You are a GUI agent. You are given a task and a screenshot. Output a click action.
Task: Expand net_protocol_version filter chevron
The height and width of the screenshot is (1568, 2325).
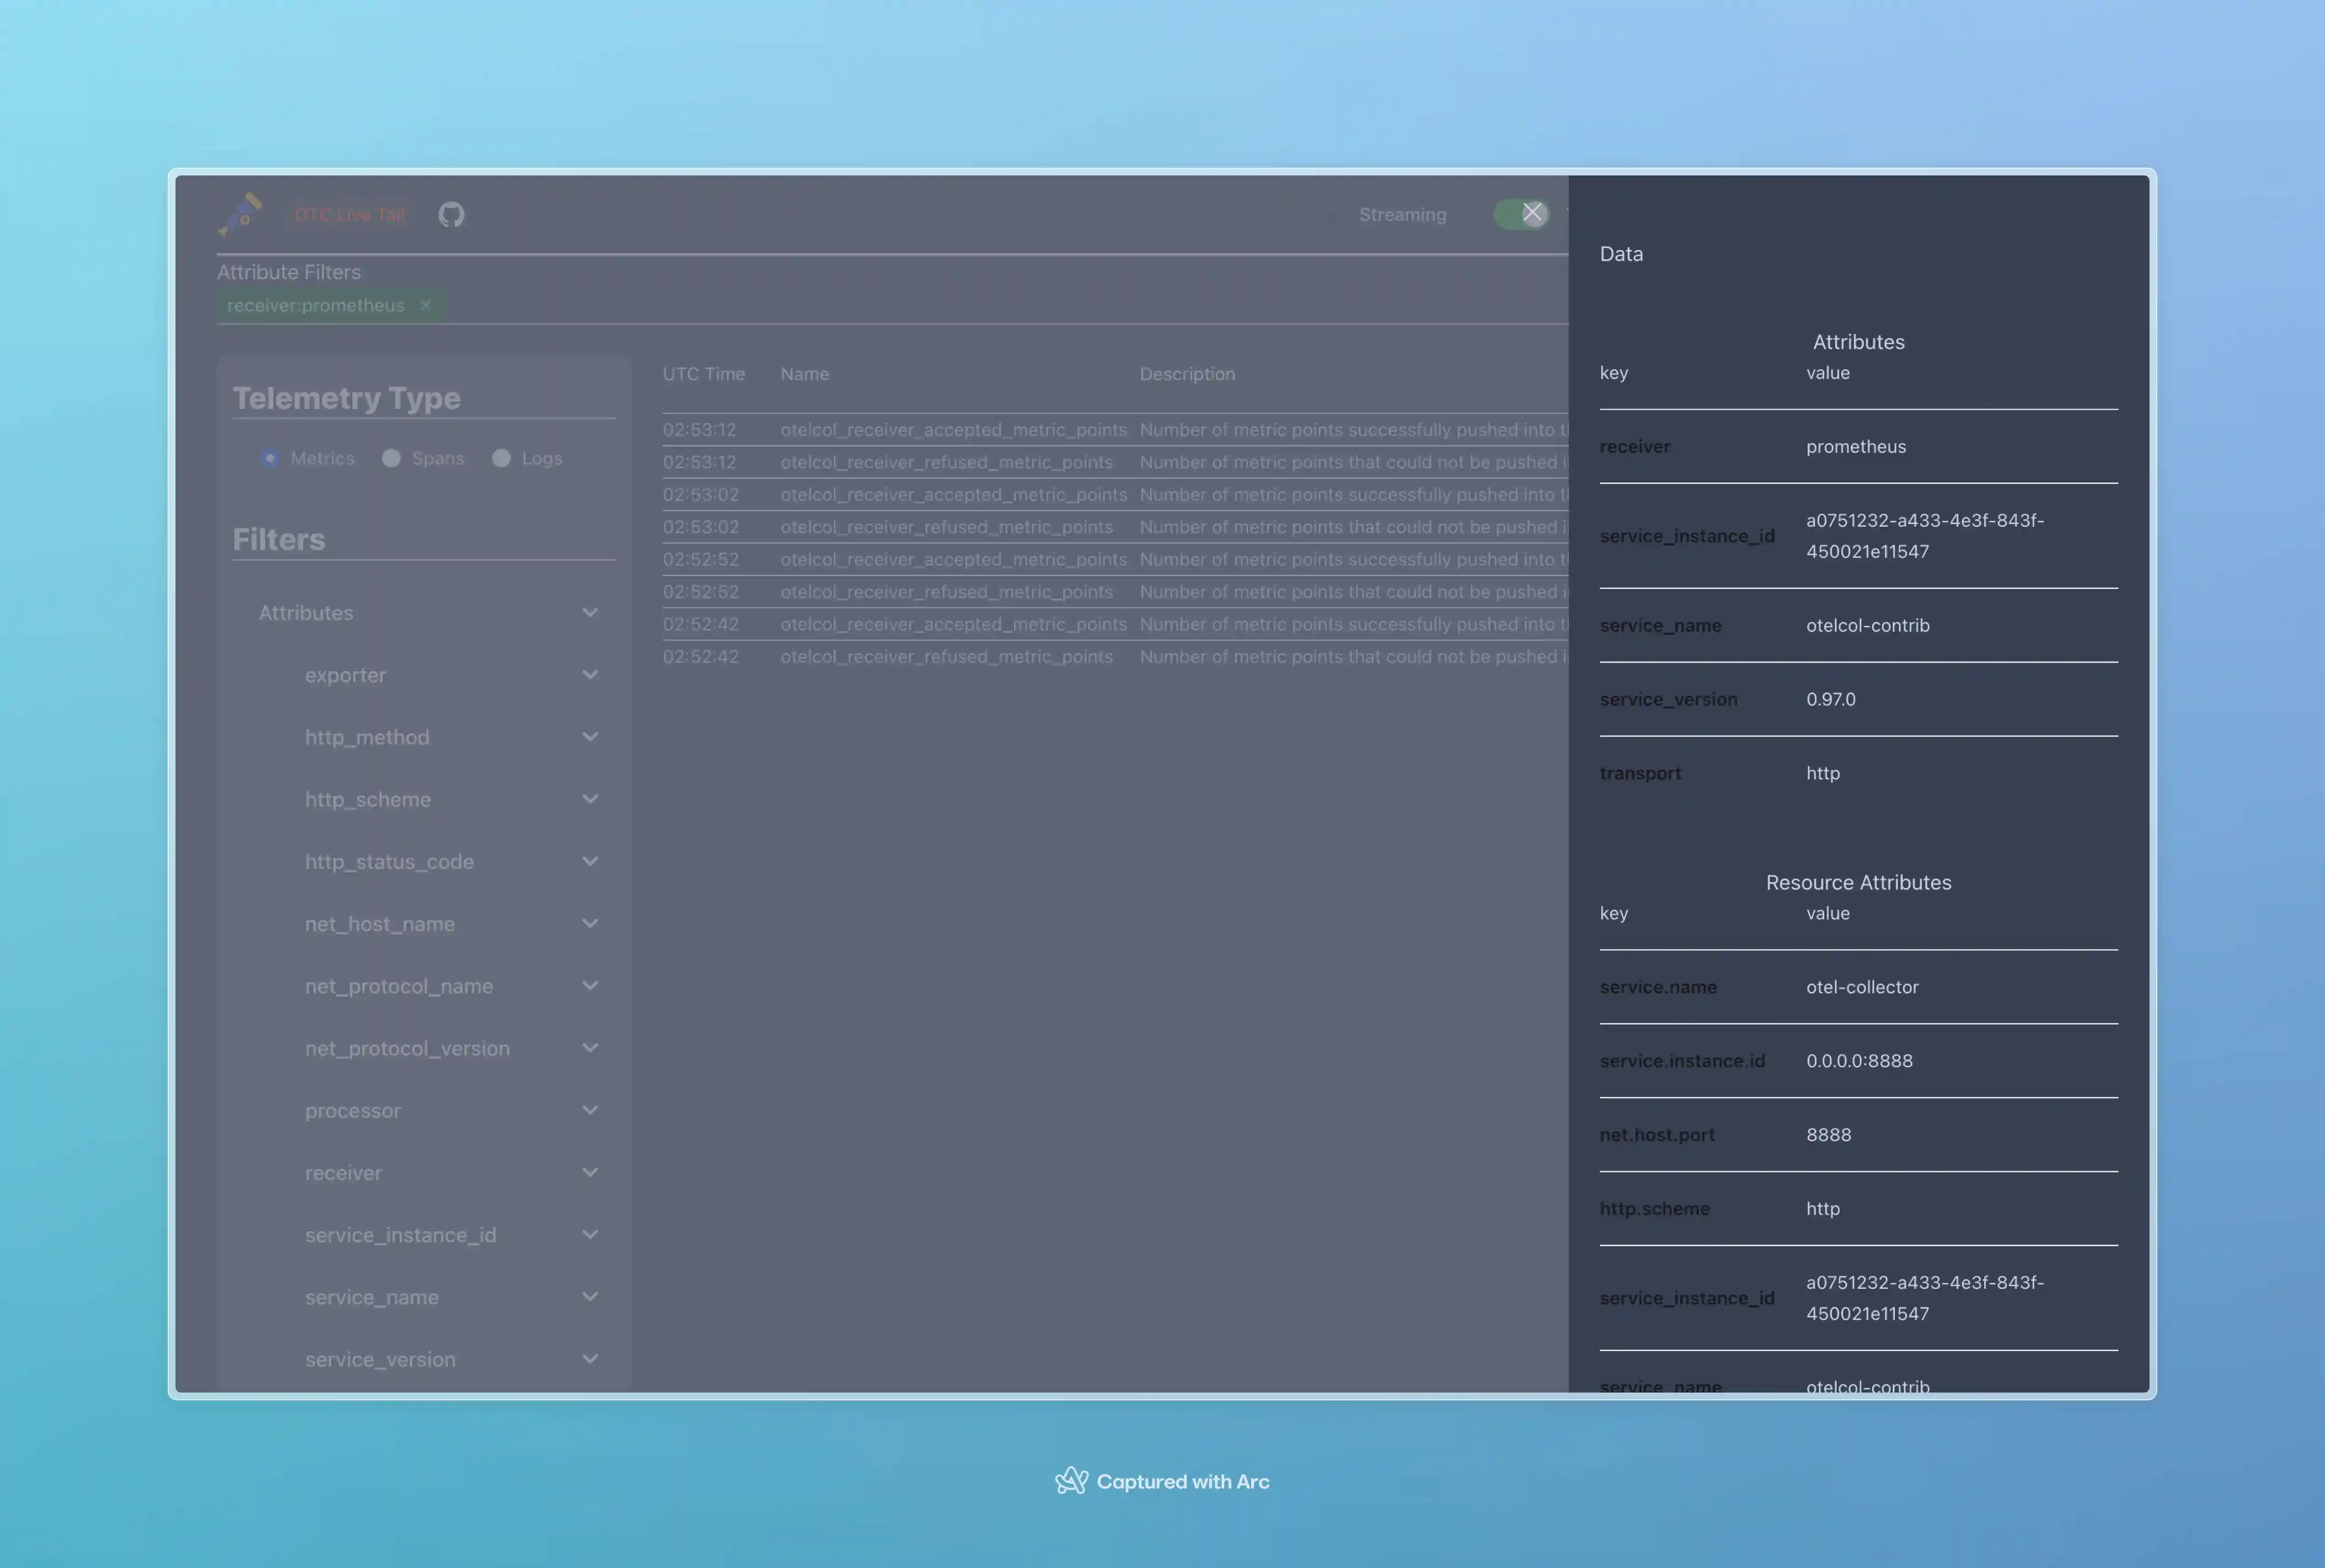click(x=589, y=1048)
